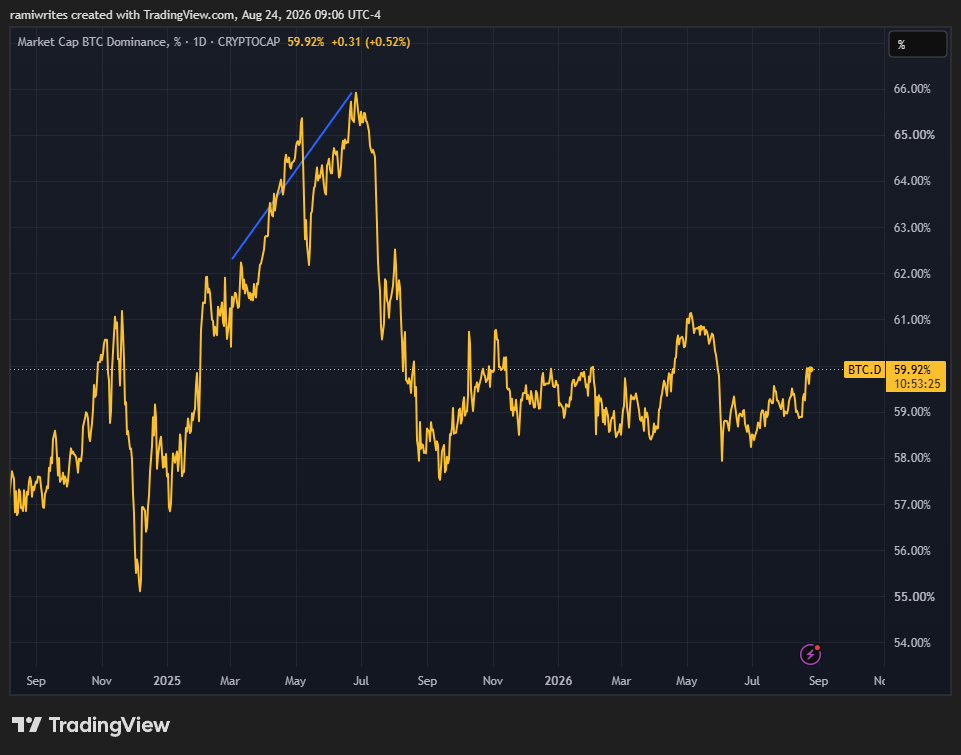Screen dimensions: 961x755
Task: Click the TradingView logo
Action: pyautogui.click(x=91, y=725)
